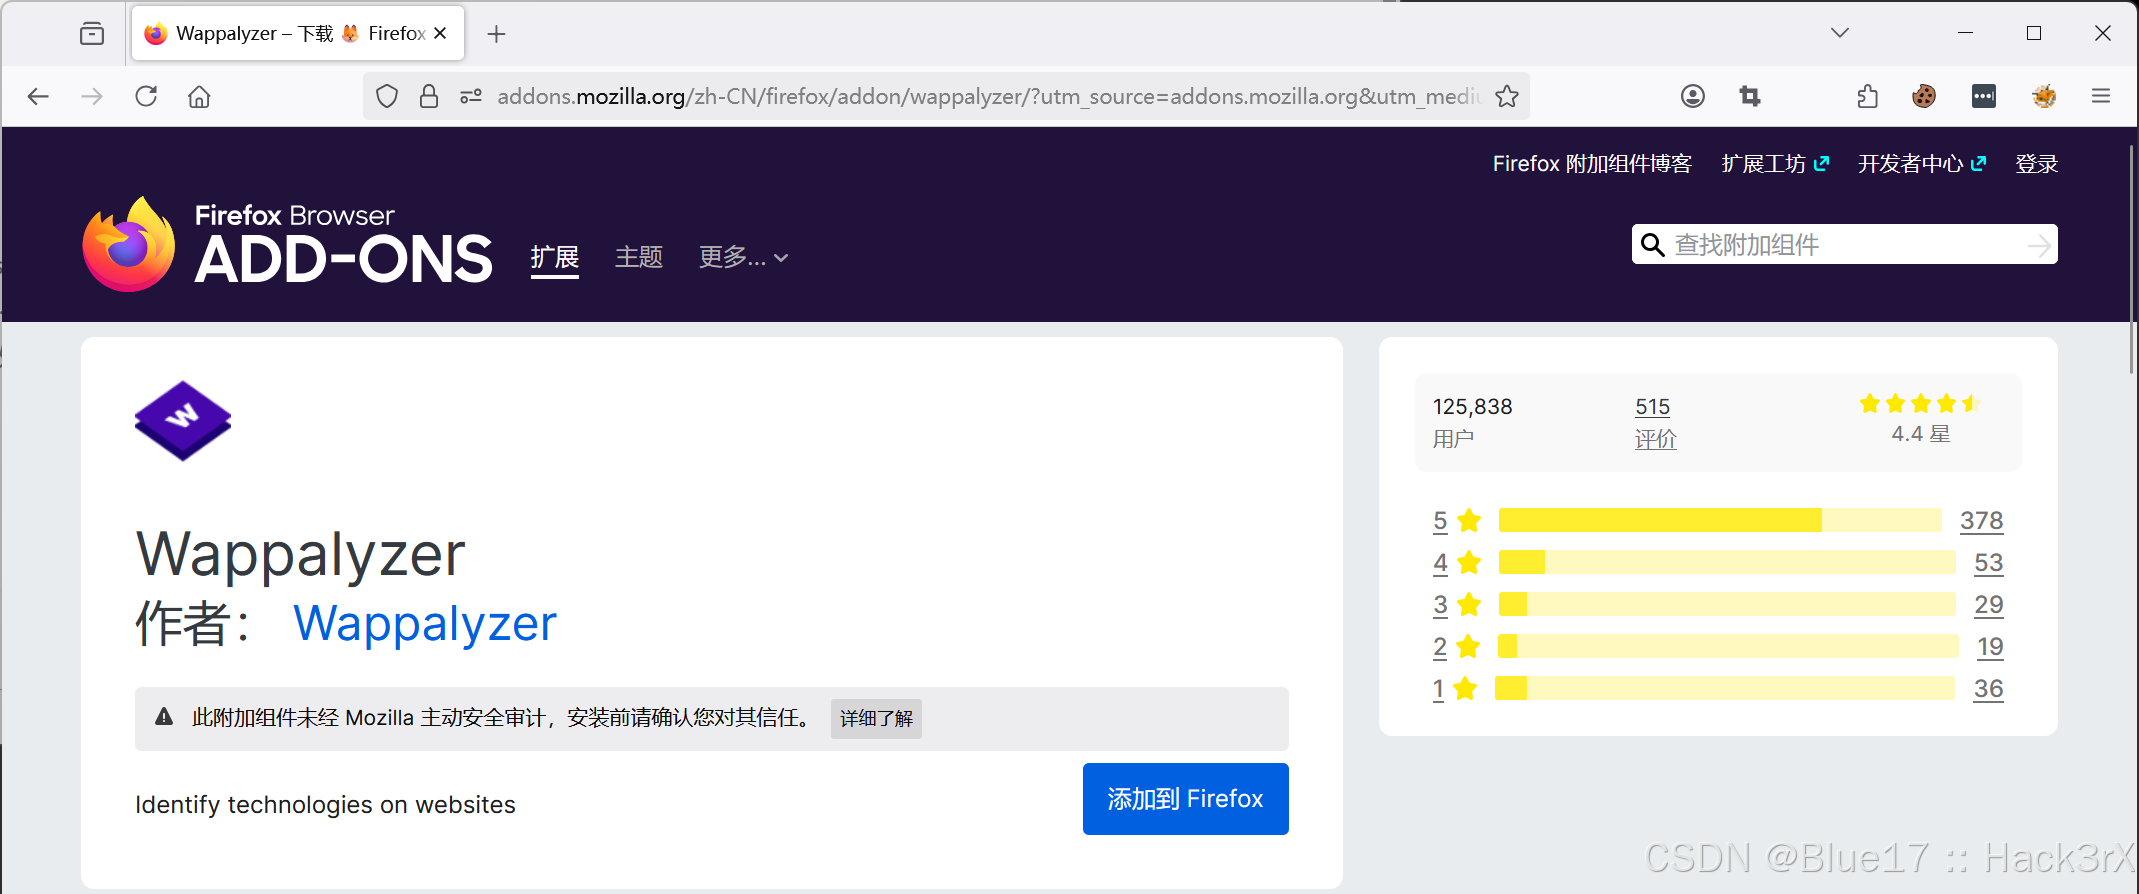Viewport: 2139px width, 894px height.
Task: Open the 53 four-star reviews count
Action: 1988,563
